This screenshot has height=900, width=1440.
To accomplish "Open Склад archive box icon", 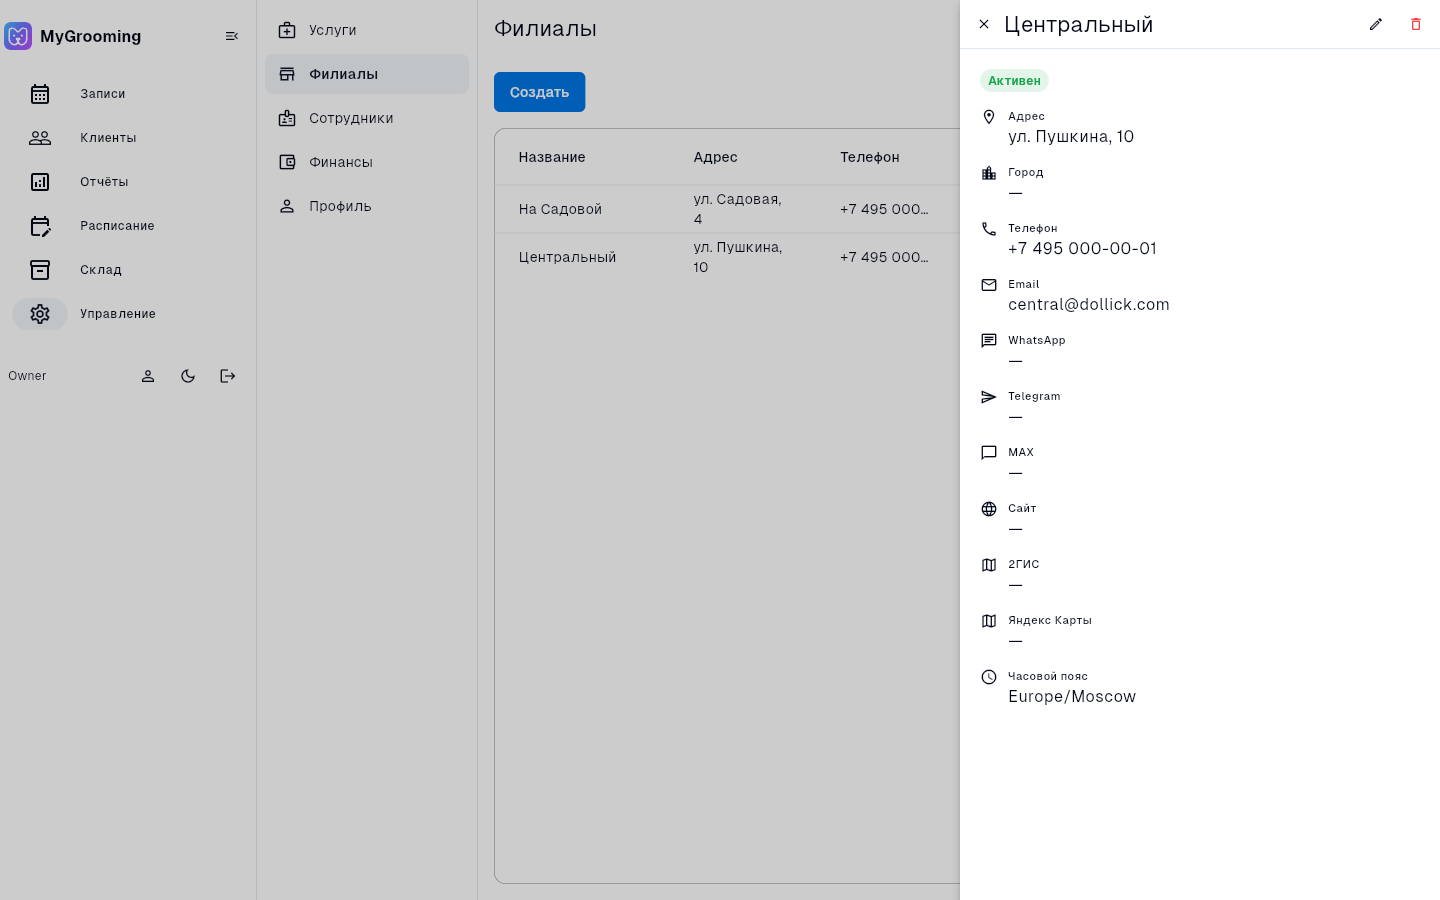I will coord(40,270).
